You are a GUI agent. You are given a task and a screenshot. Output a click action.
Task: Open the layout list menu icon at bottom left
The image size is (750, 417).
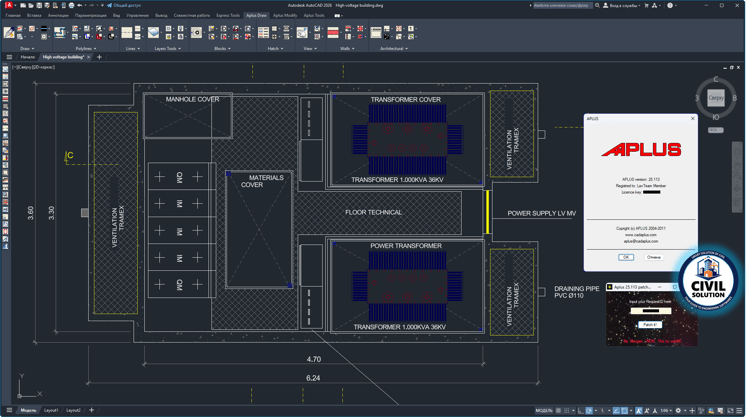[9, 410]
